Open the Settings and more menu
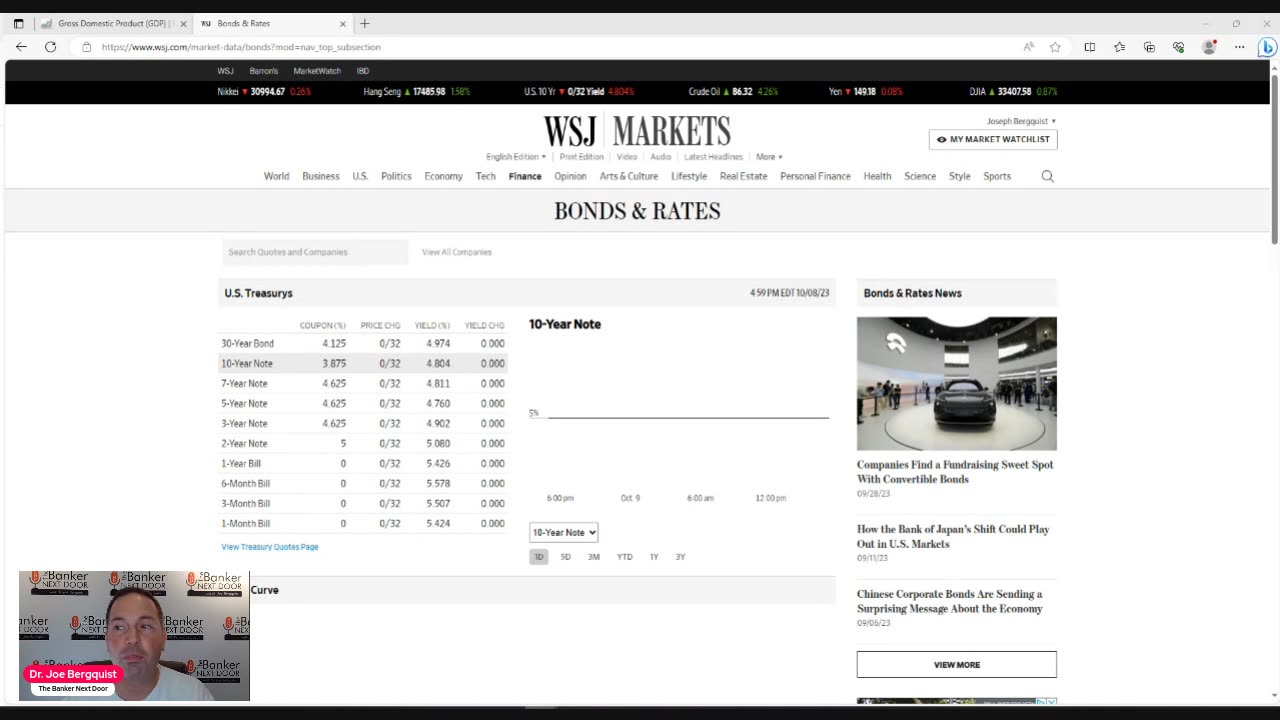 (1239, 47)
